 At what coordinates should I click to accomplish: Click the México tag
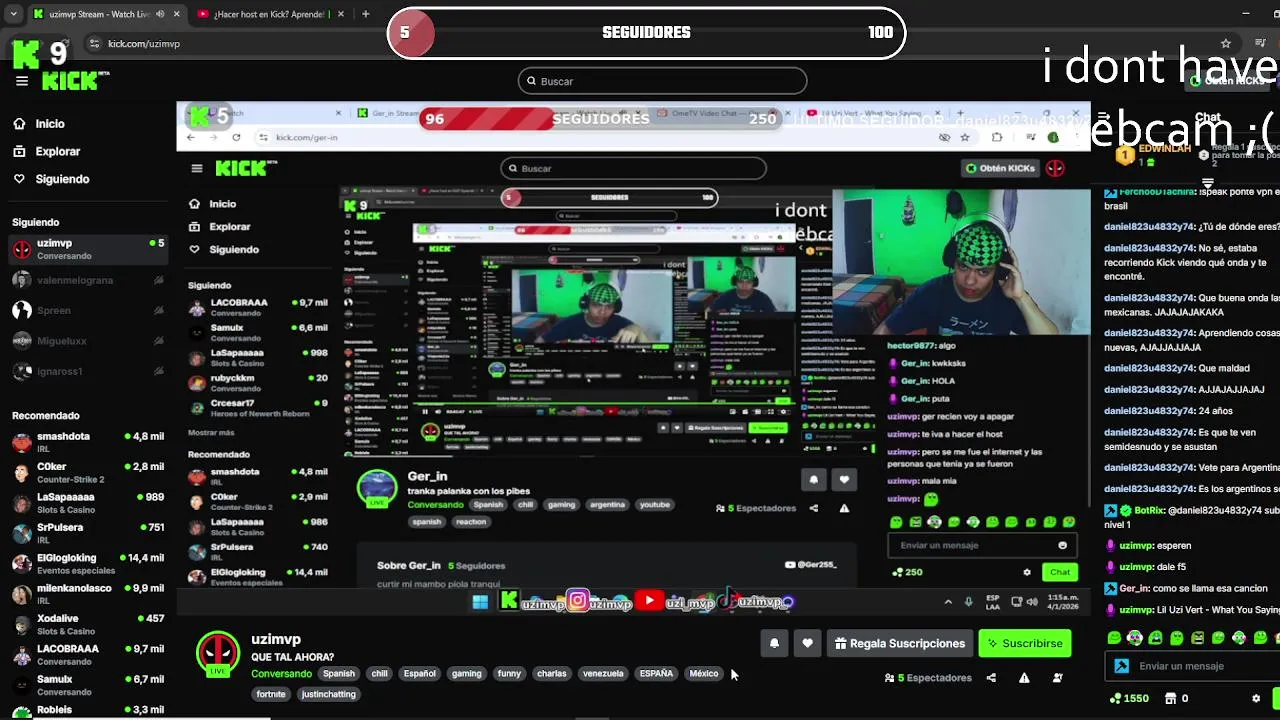pos(704,674)
